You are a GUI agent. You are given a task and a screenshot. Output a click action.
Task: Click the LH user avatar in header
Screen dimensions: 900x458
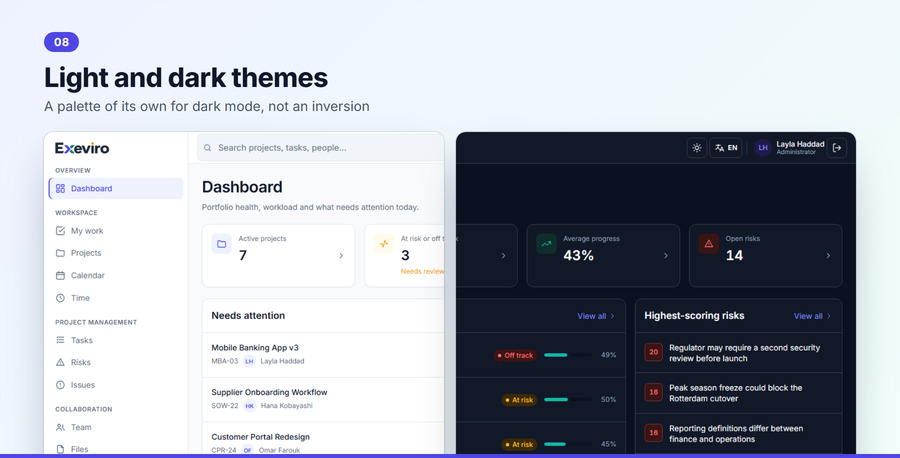pyautogui.click(x=763, y=148)
